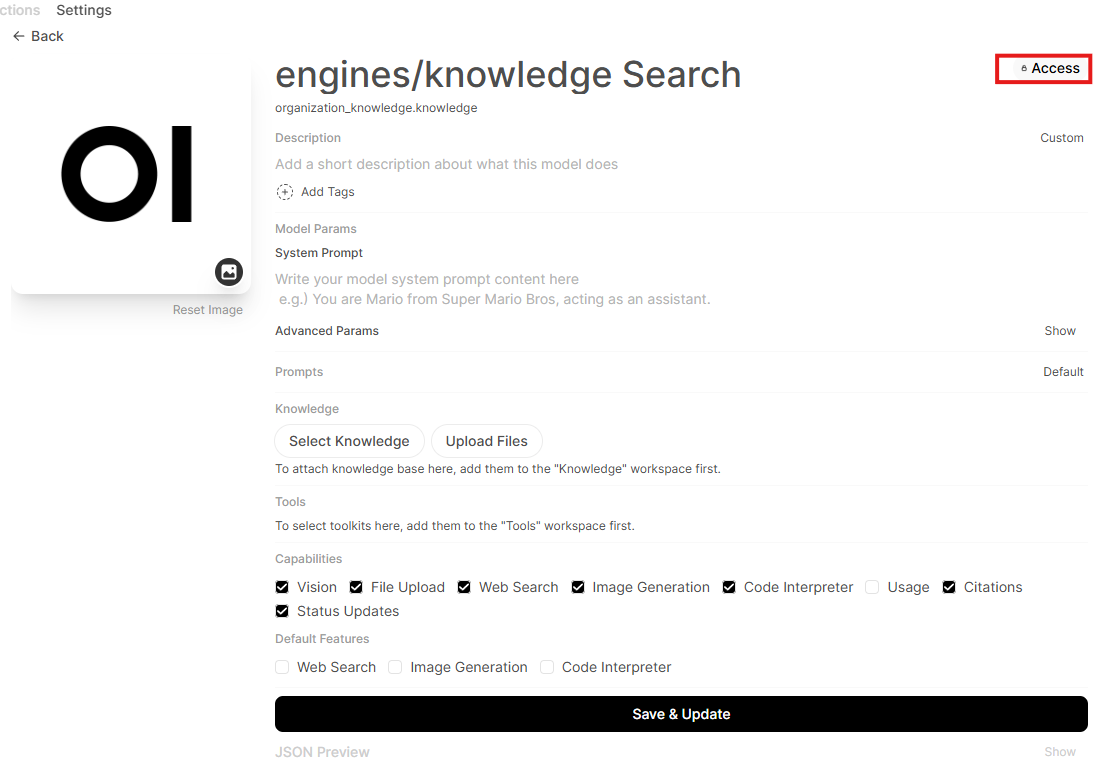
Task: Enable the Usage capability checkbox
Action: pos(872,587)
